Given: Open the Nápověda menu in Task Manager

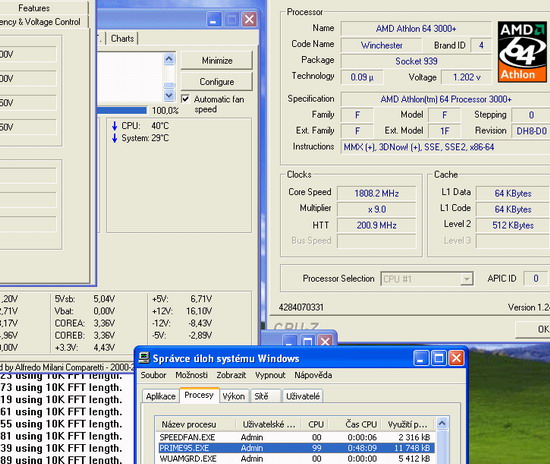Looking at the screenshot, I should click(x=313, y=375).
